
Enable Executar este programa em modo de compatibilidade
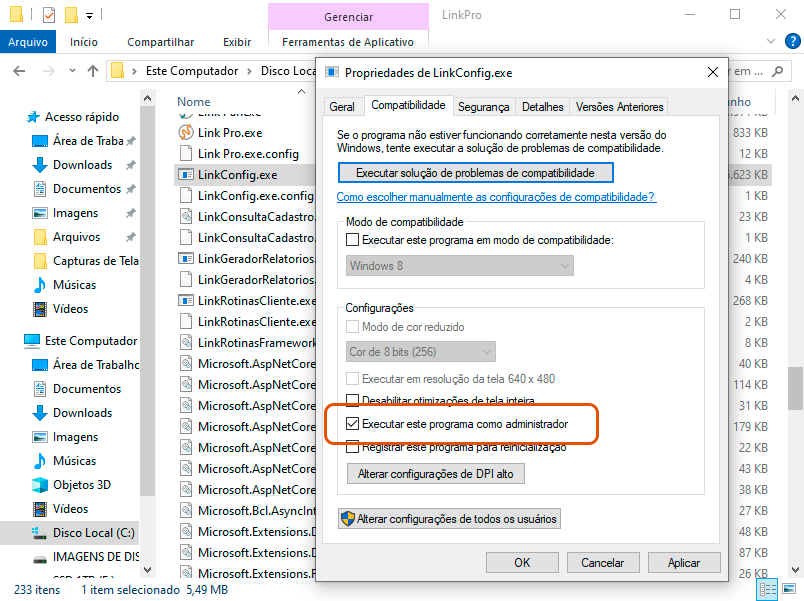(352, 240)
